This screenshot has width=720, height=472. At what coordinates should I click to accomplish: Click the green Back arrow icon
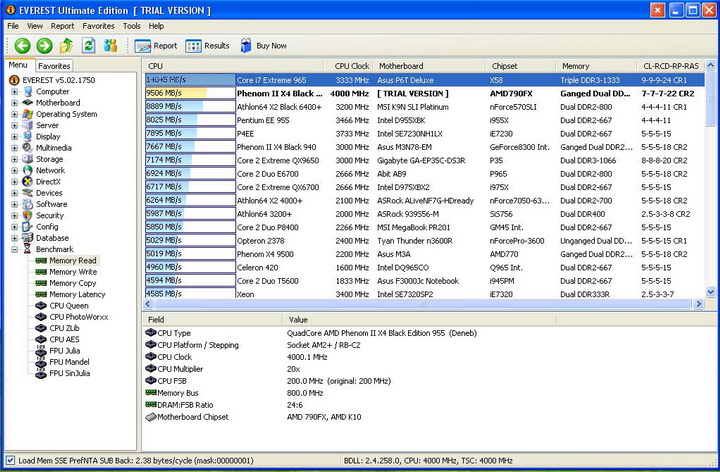pos(22,45)
